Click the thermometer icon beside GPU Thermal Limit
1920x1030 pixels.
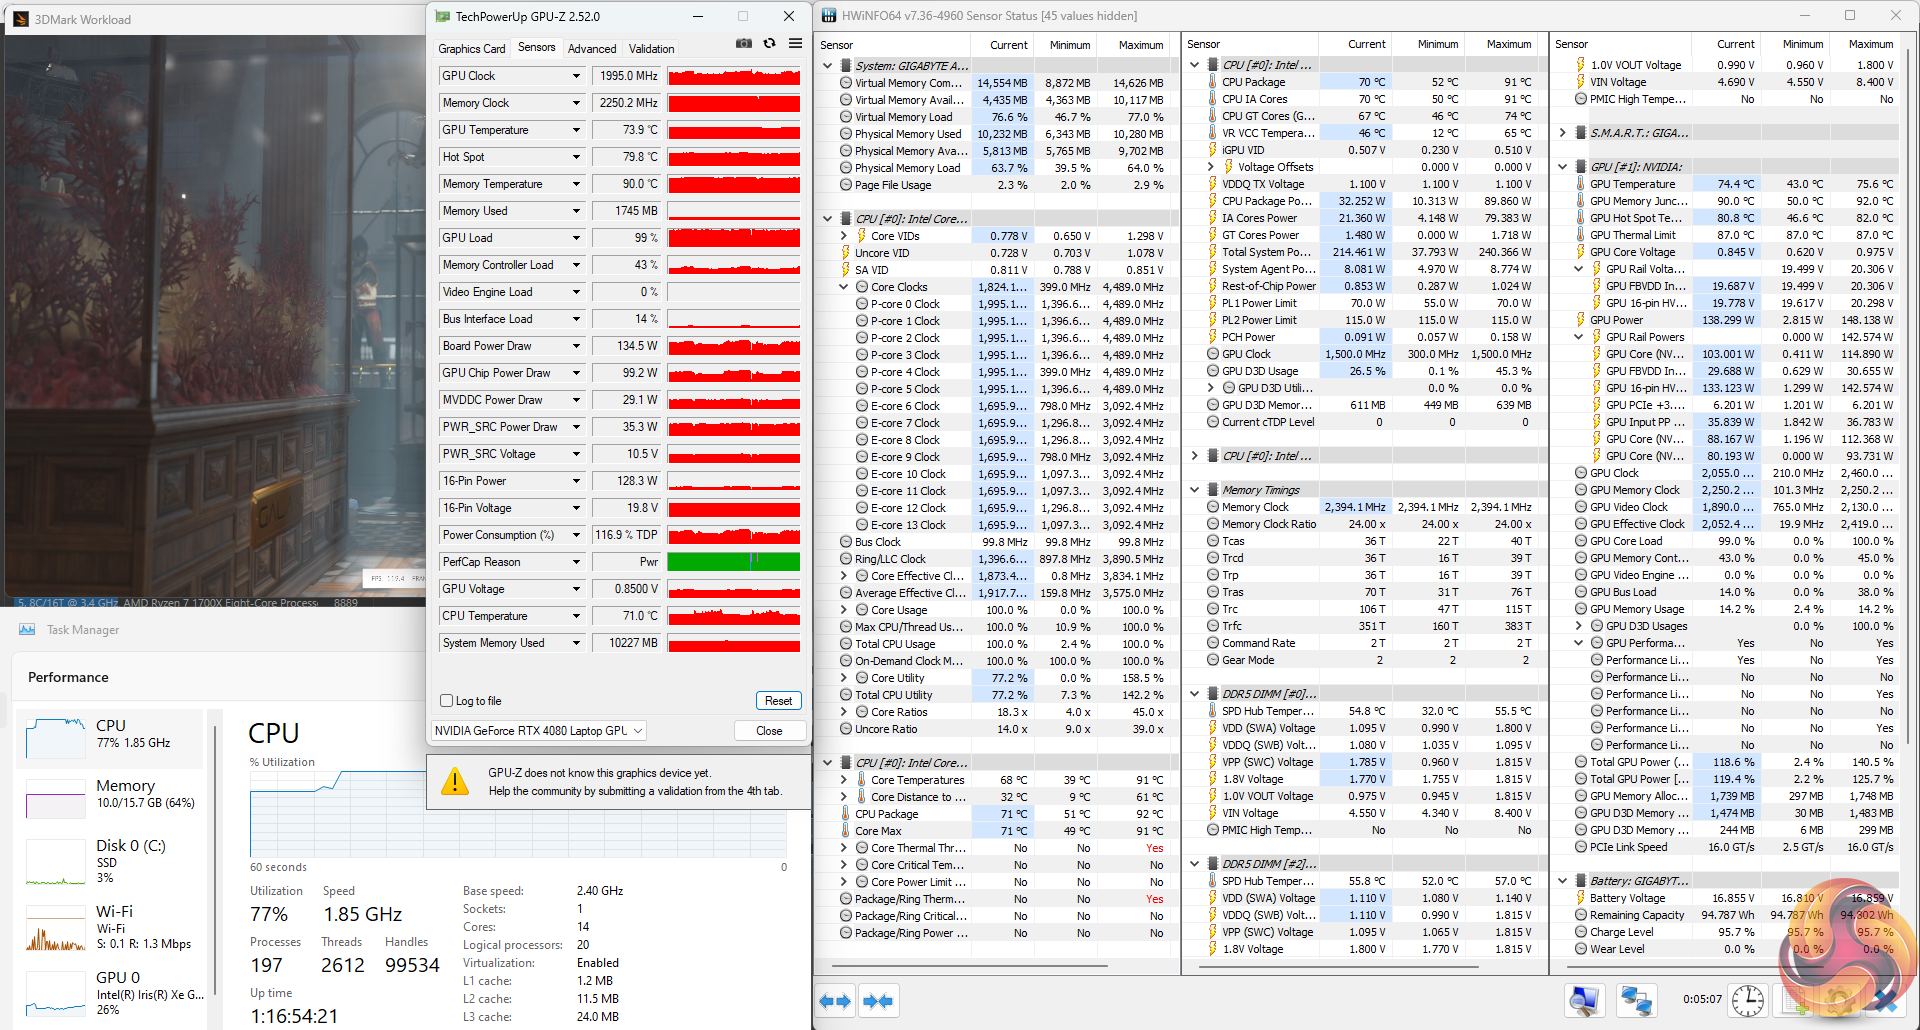[1581, 235]
